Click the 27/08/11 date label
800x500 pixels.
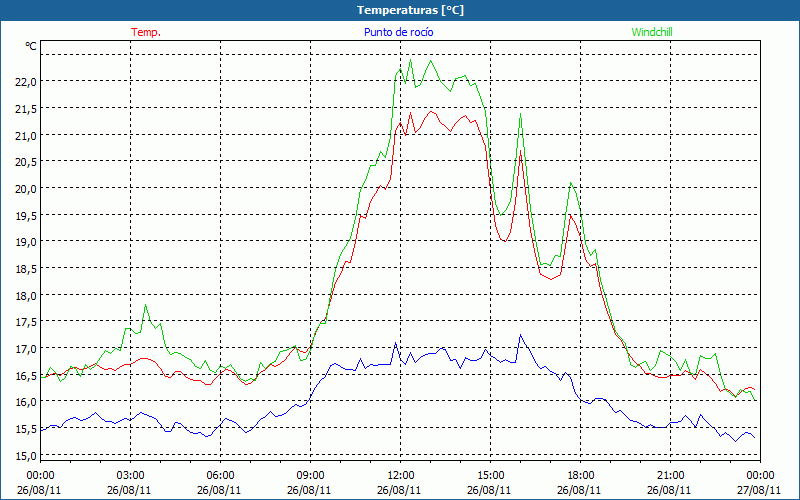pos(760,490)
